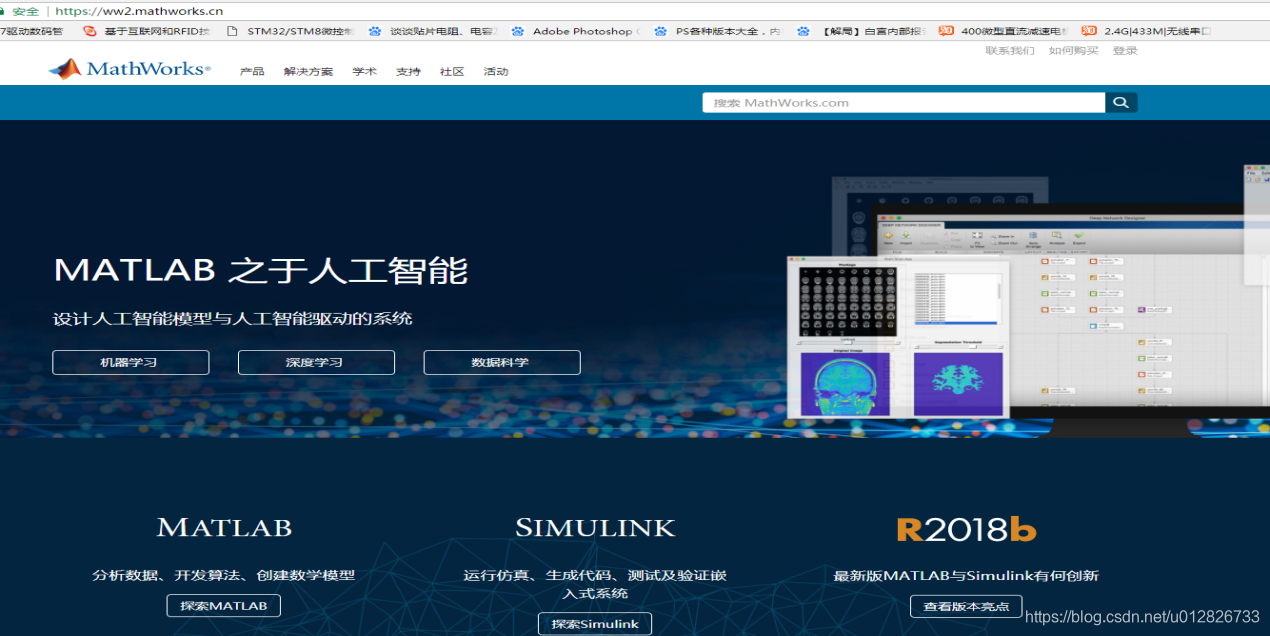Click the 查看版本亮点 button
1270x636 pixels.
pyautogui.click(x=966, y=605)
